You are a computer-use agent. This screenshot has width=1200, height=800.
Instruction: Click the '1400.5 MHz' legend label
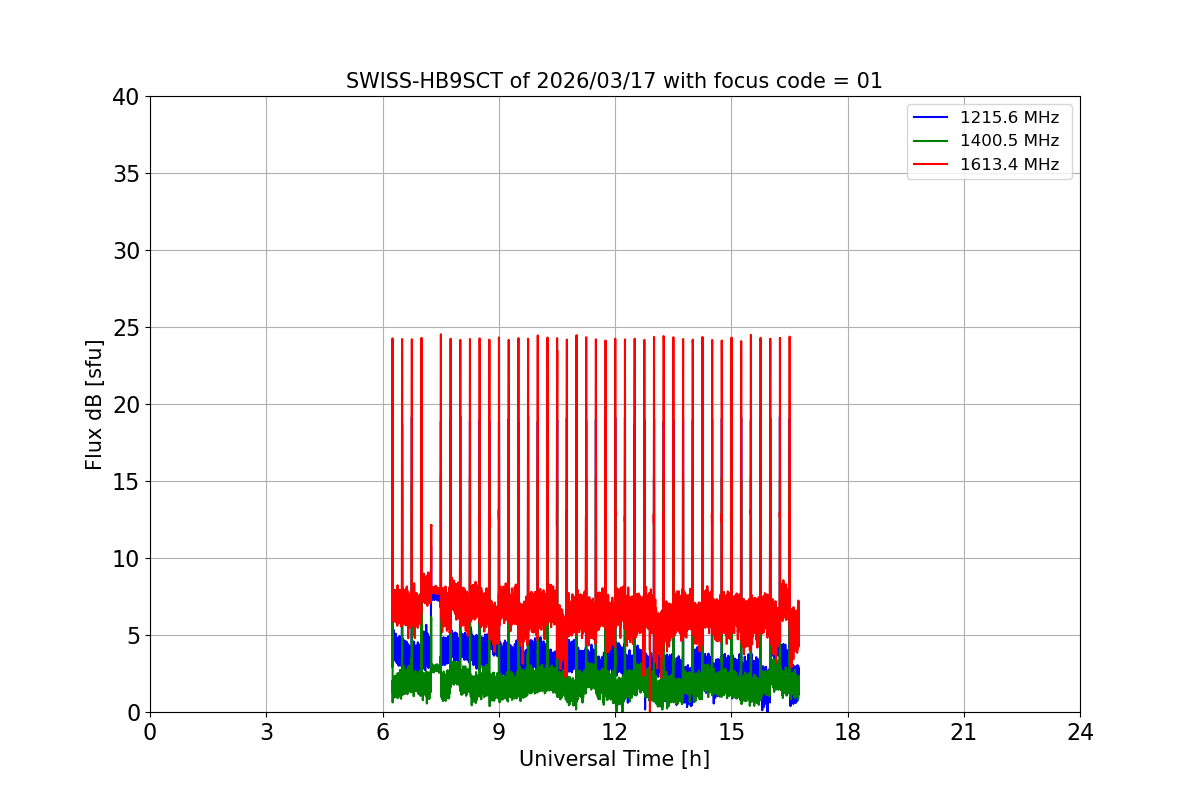[1009, 141]
